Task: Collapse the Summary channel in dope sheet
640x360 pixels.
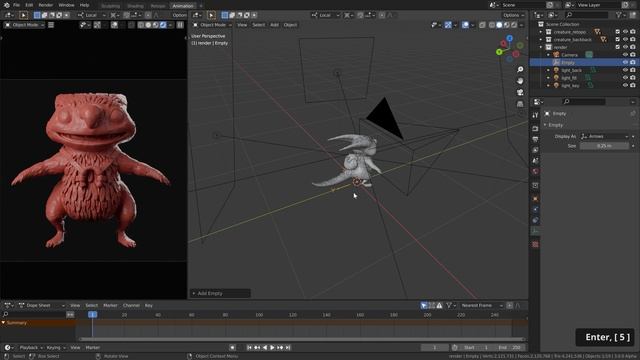Action: click(4, 323)
